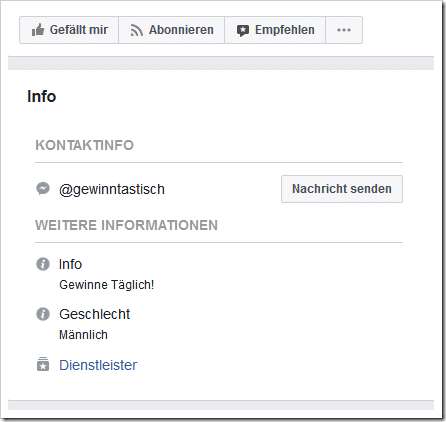Click the Gewinne Täglich! description text
The height and width of the screenshot is (422, 446).
107,285
